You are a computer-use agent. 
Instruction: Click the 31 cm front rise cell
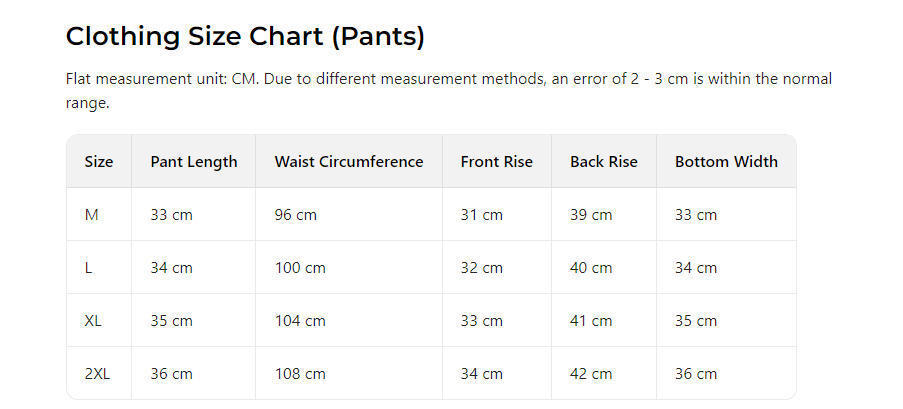click(482, 215)
